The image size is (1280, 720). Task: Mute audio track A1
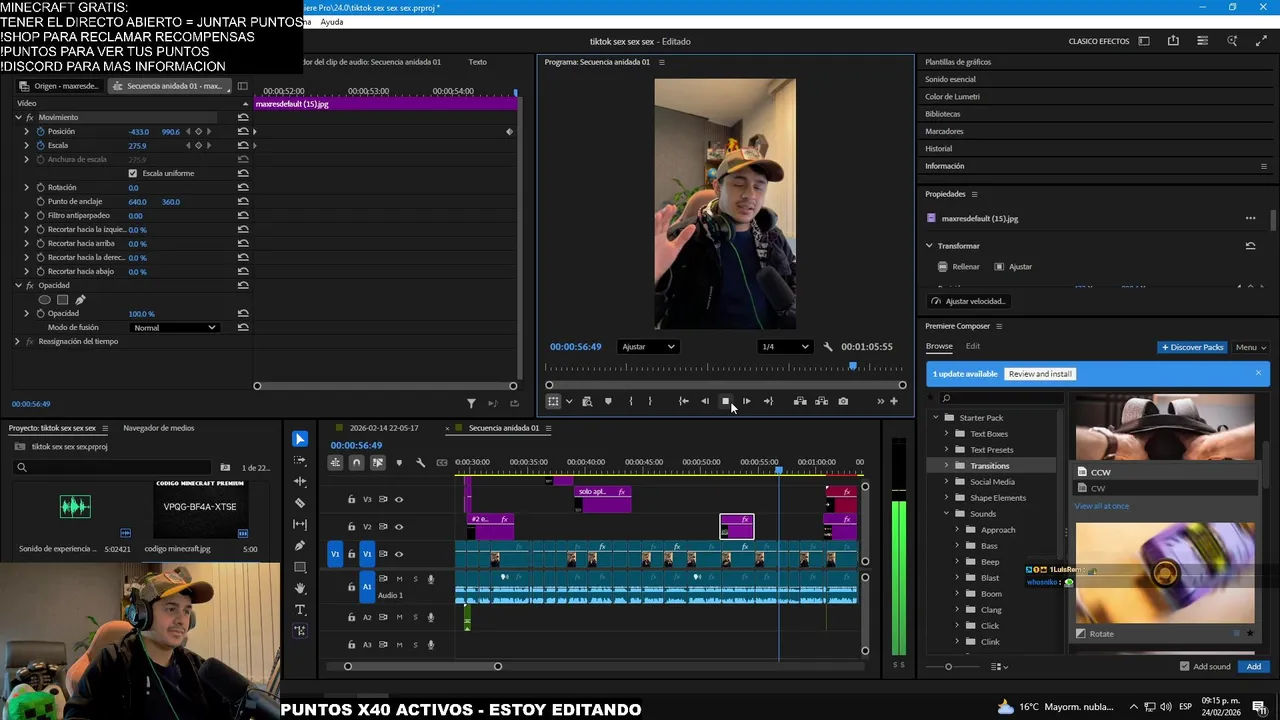click(x=399, y=579)
